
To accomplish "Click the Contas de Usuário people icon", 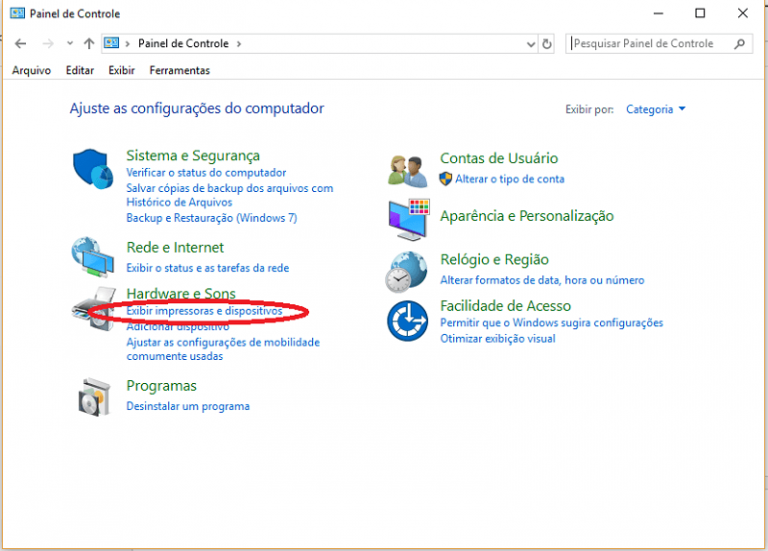I will click(x=407, y=169).
